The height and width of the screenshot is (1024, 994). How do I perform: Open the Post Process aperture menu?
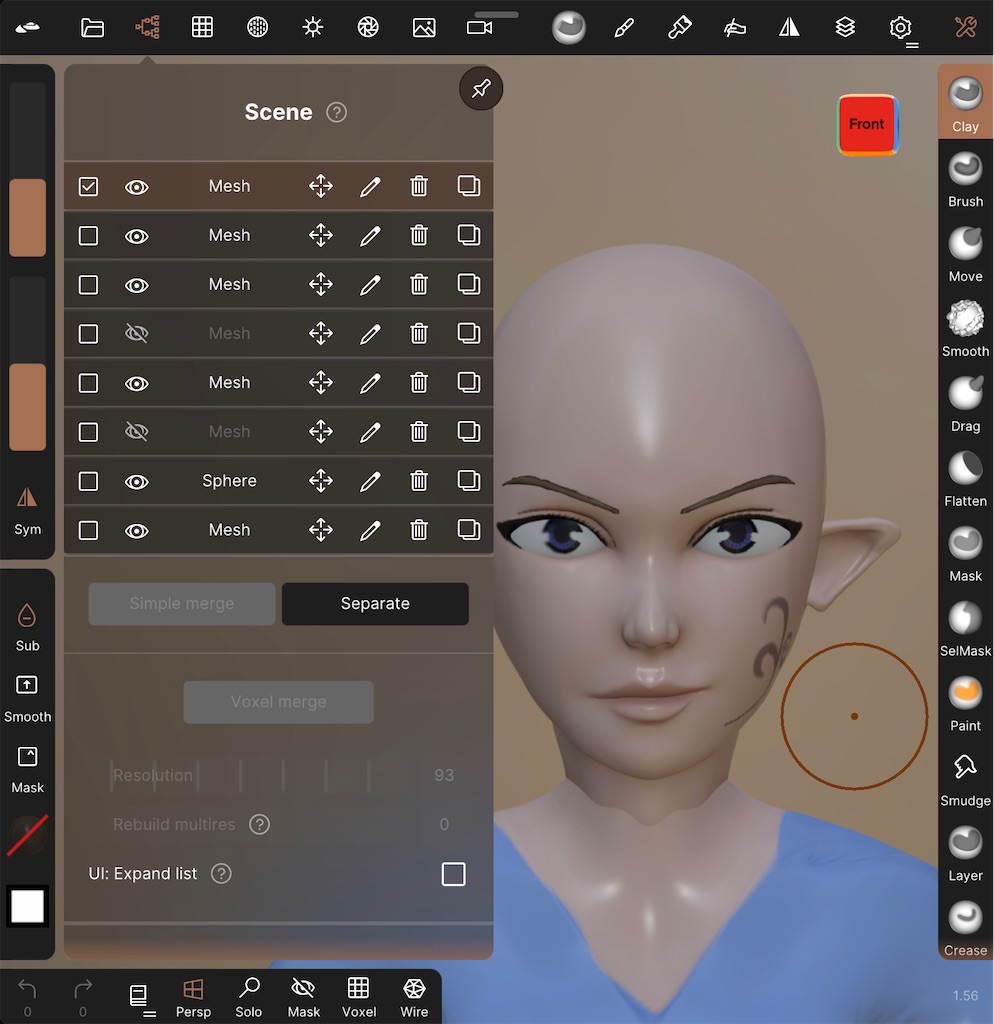[x=368, y=27]
